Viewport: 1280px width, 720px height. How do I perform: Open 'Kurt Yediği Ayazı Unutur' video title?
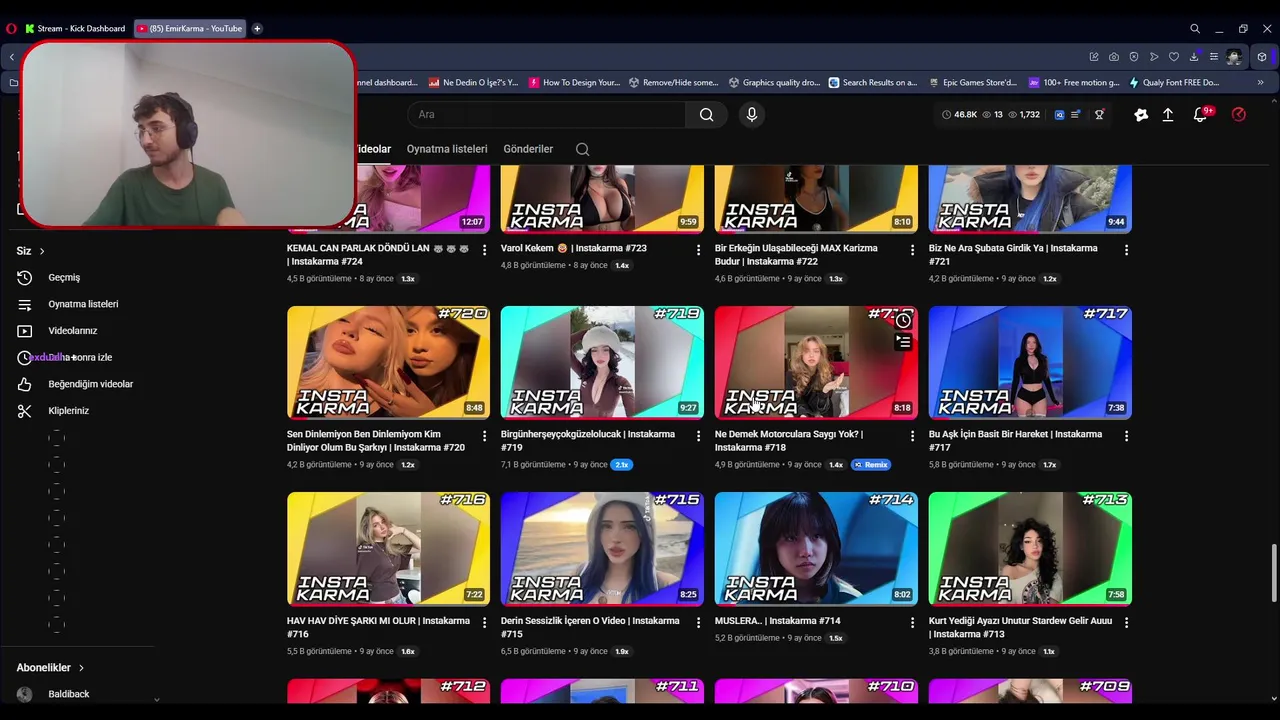coord(1020,627)
